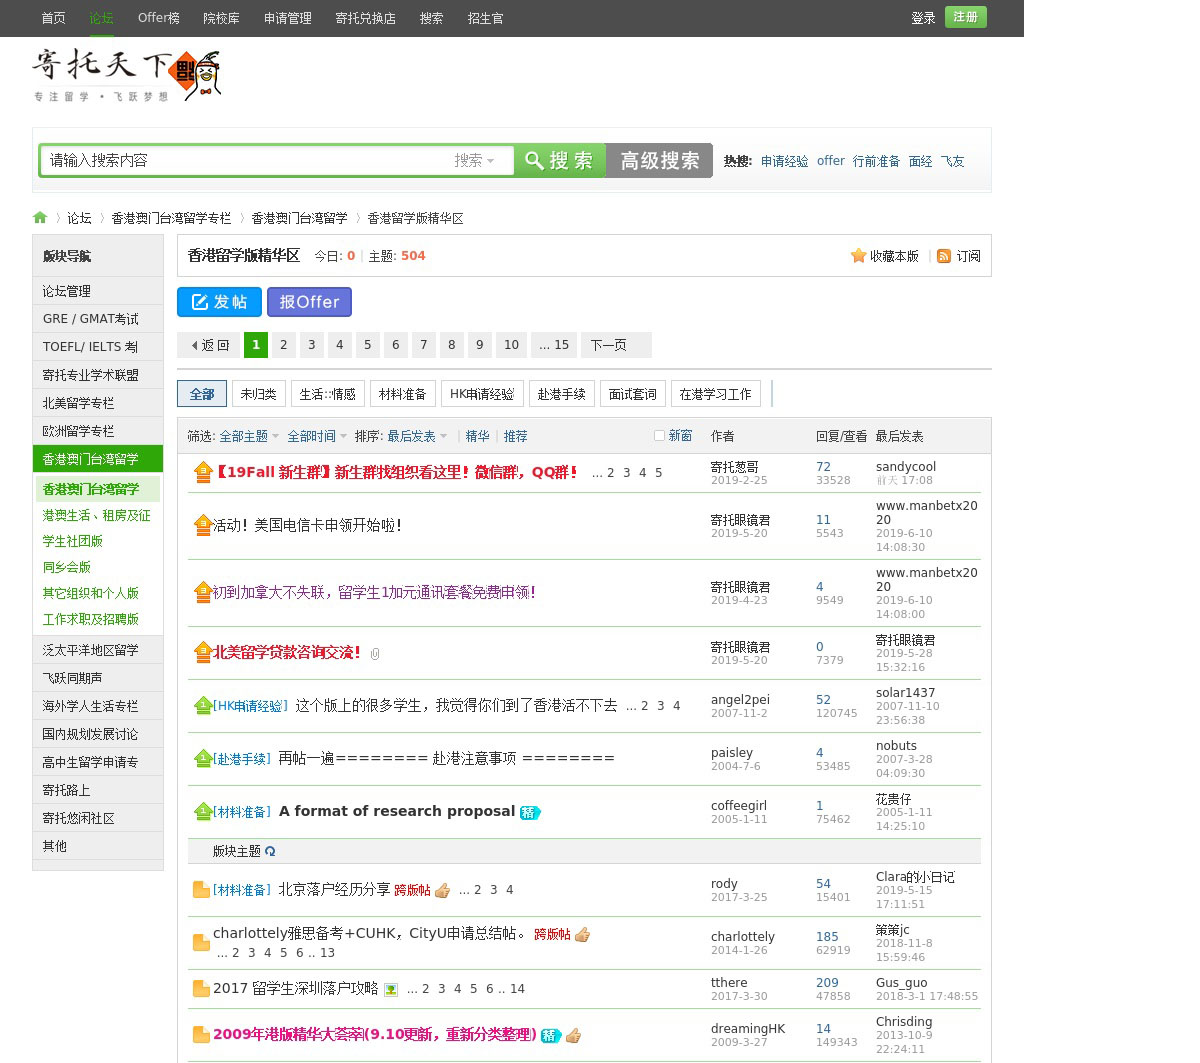
Task: Open folder icon of 2017 留学生深圳落户攻略
Action: (201, 989)
